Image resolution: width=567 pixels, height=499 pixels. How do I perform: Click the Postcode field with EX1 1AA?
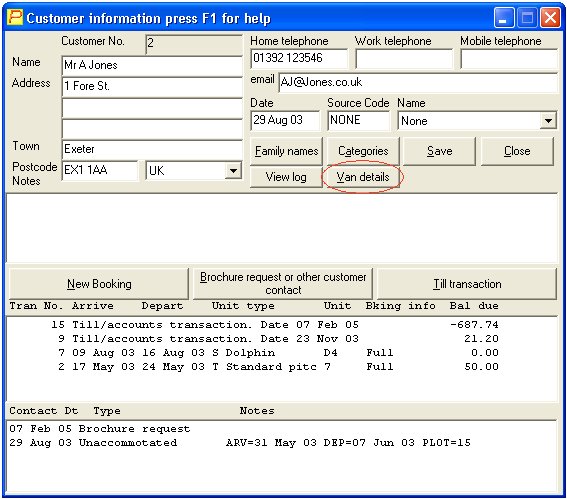point(100,170)
